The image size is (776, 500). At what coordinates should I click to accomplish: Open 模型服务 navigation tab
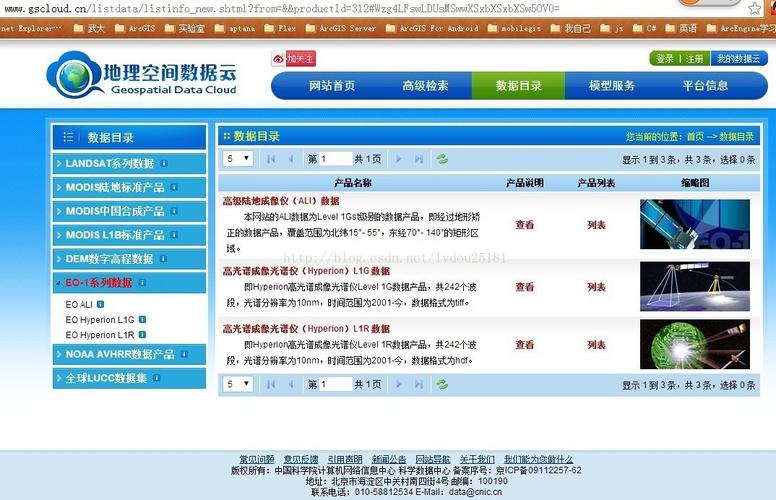tap(612, 86)
